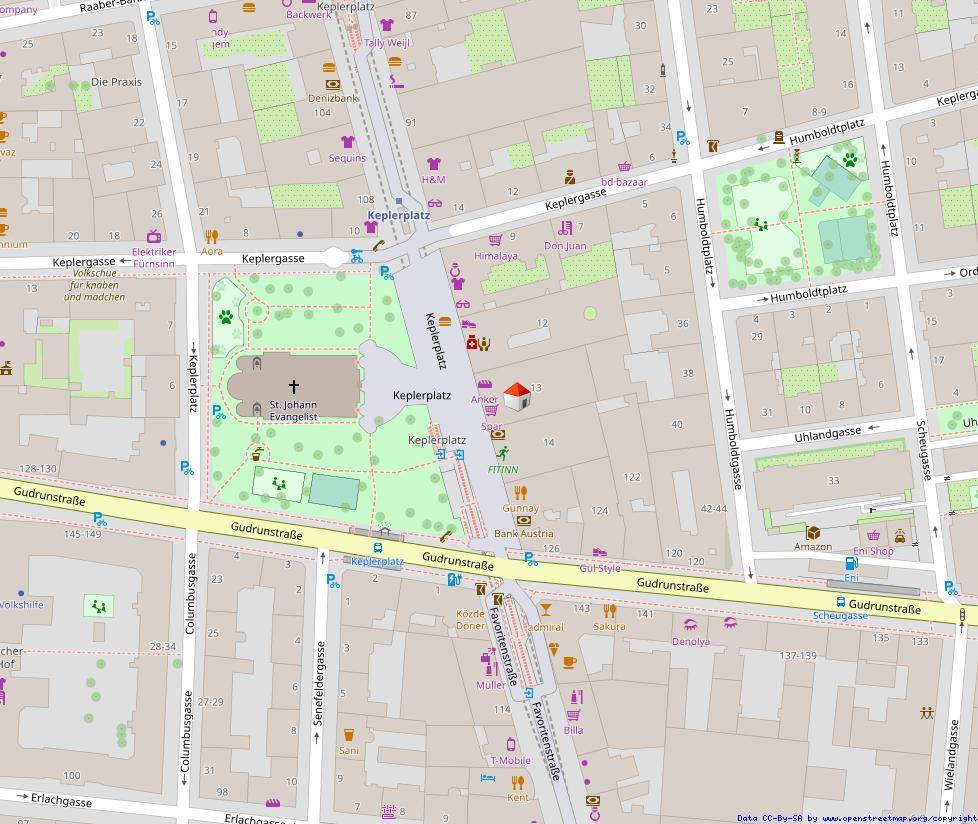Click the Billa supermarket cart icon
The width and height of the screenshot is (978, 824).
[x=573, y=715]
